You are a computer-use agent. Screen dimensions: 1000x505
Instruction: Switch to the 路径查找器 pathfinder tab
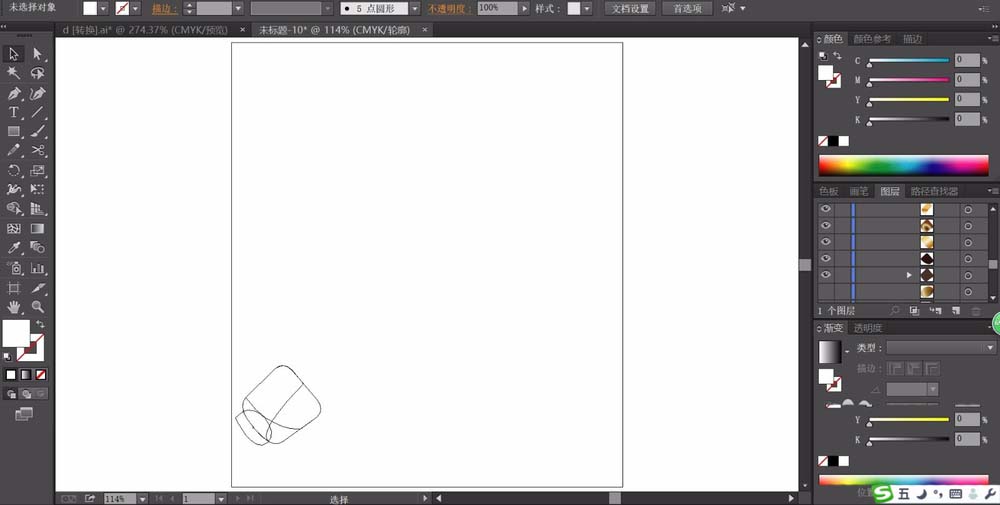pos(934,191)
